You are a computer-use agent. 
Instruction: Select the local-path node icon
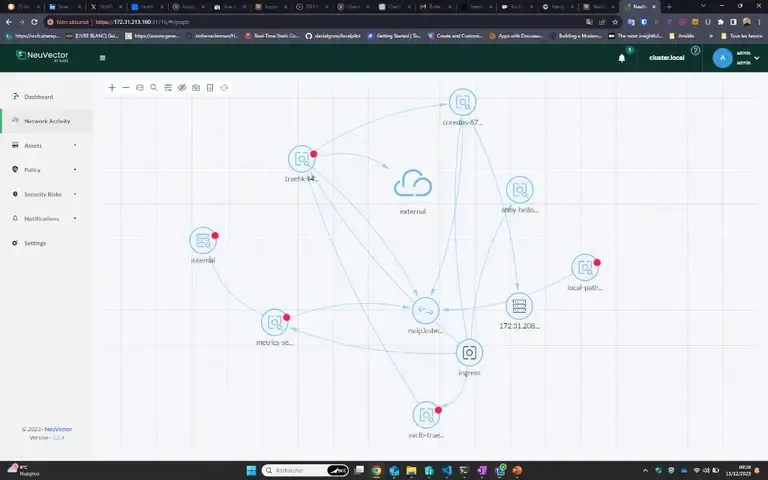(x=585, y=267)
